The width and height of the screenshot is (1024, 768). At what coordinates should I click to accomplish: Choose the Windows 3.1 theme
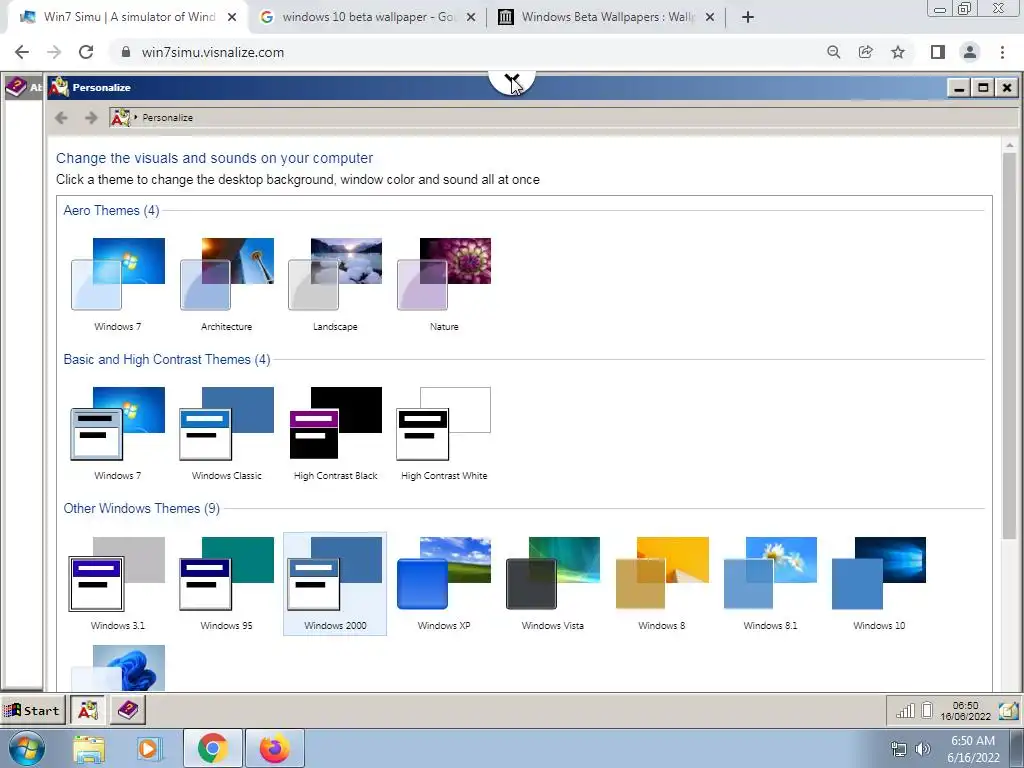pyautogui.click(x=118, y=583)
